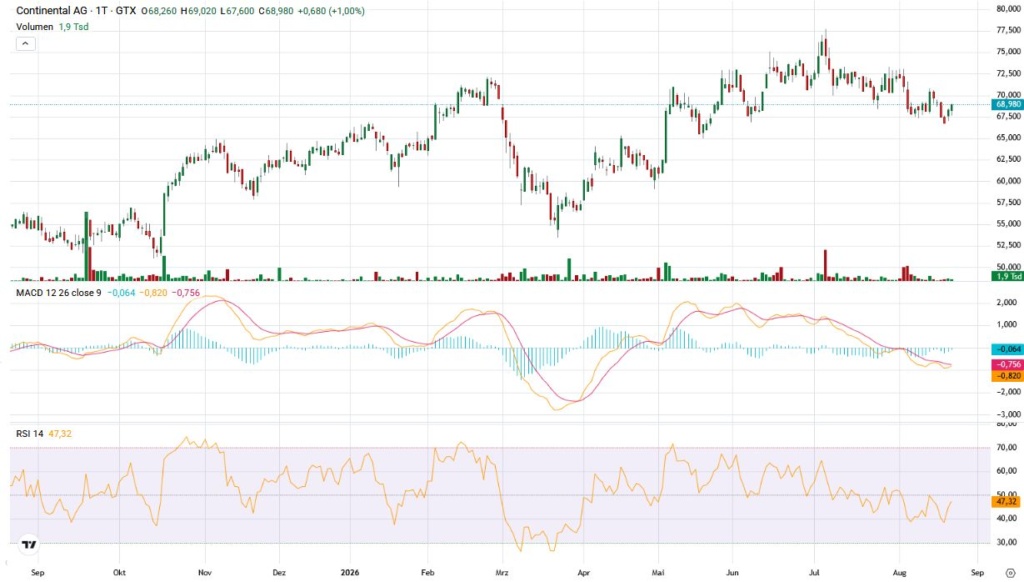Click the legend volume value 1,9 Tsd
Screen dimensions: 1024x582
click(x=74, y=27)
